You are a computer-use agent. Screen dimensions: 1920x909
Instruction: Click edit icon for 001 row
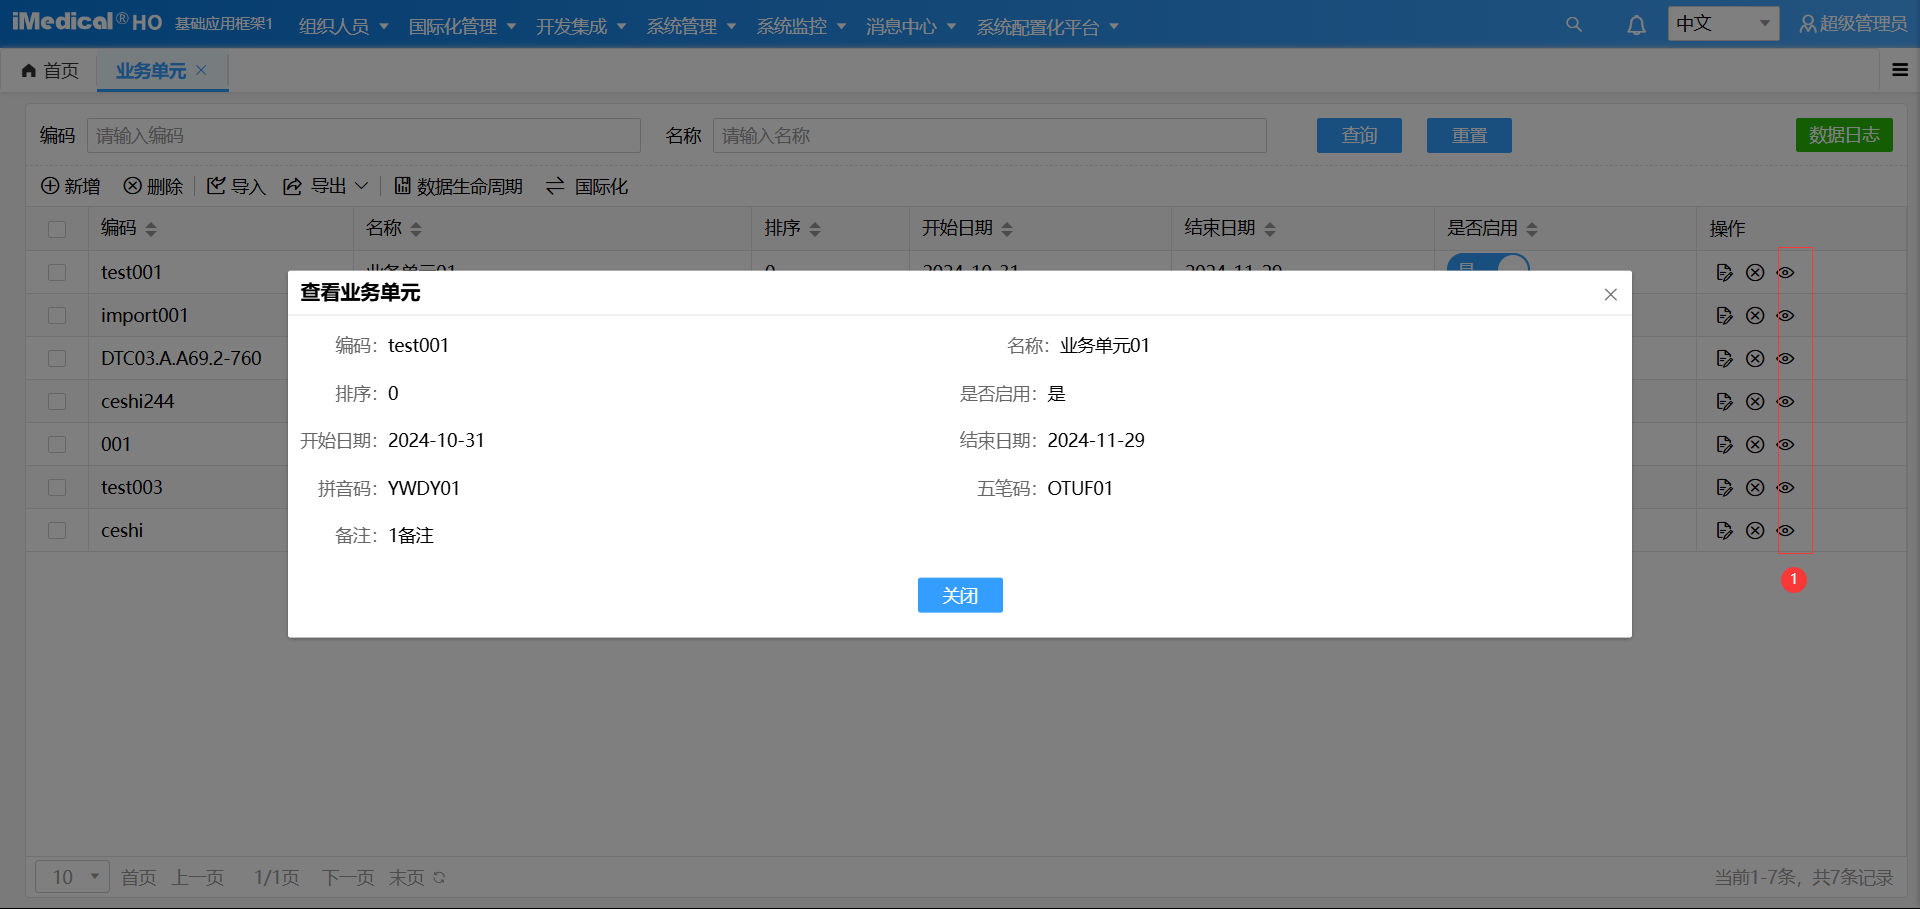tap(1724, 444)
